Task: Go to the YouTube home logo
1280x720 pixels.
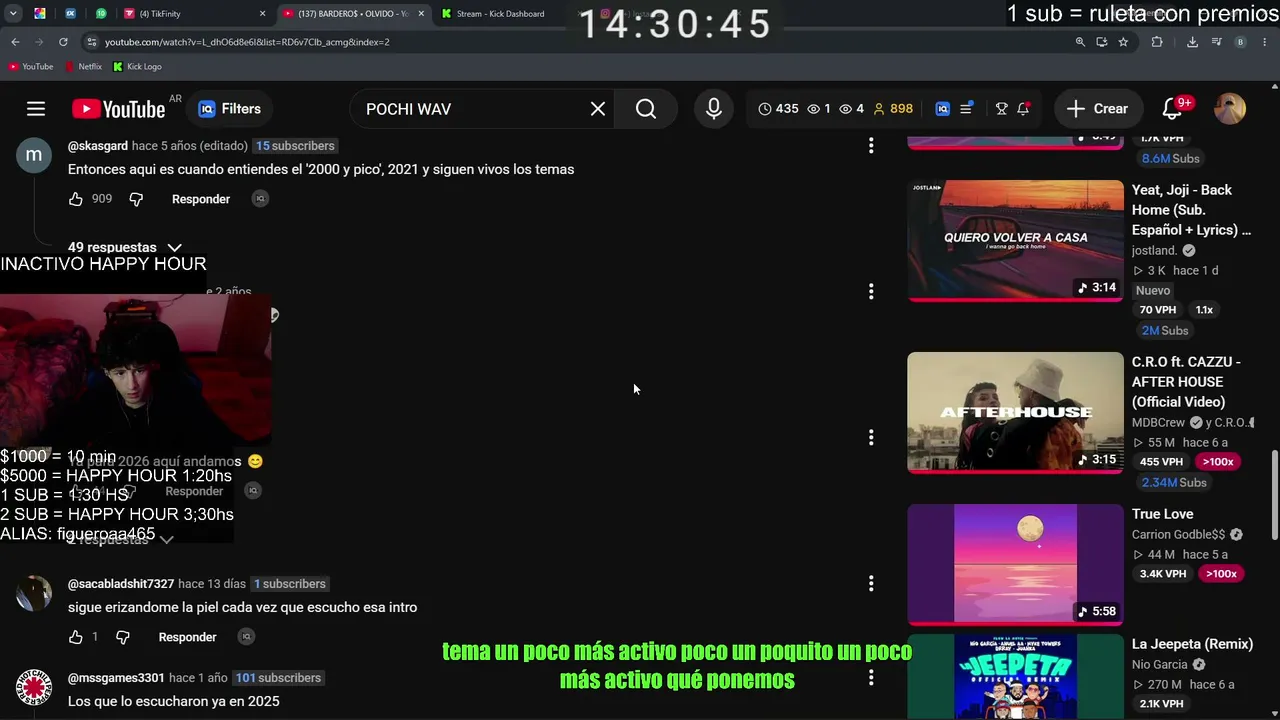Action: pos(118,109)
